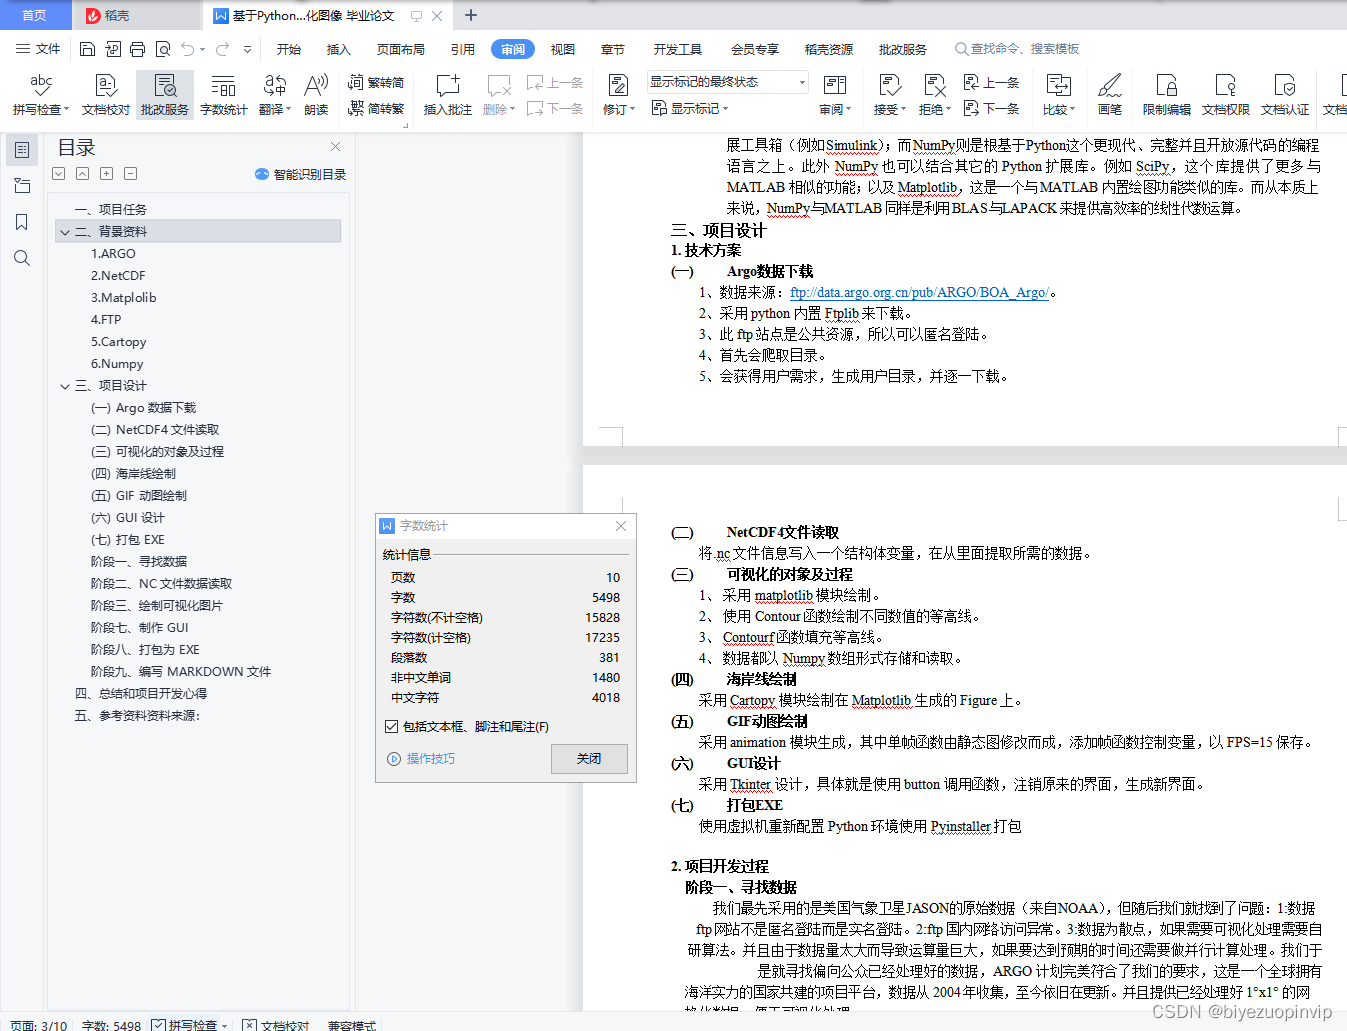Open the bookmark sidebar icon
Viewport: 1347px width, 1031px height.
point(22,222)
